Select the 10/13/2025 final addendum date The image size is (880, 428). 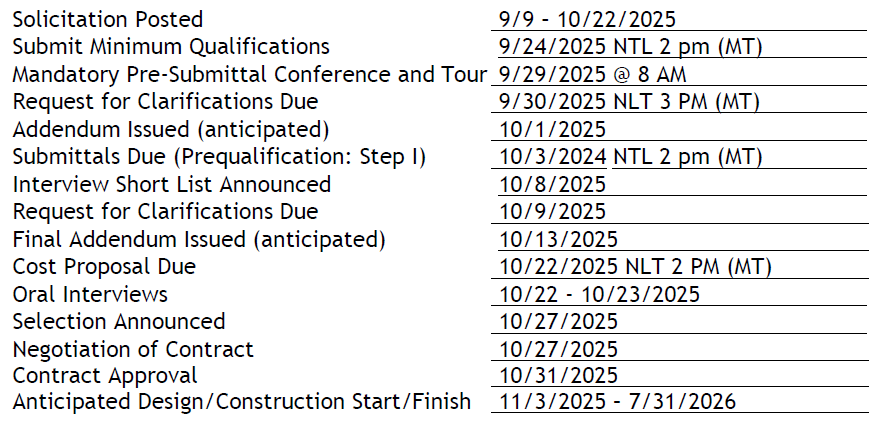[x=558, y=240]
